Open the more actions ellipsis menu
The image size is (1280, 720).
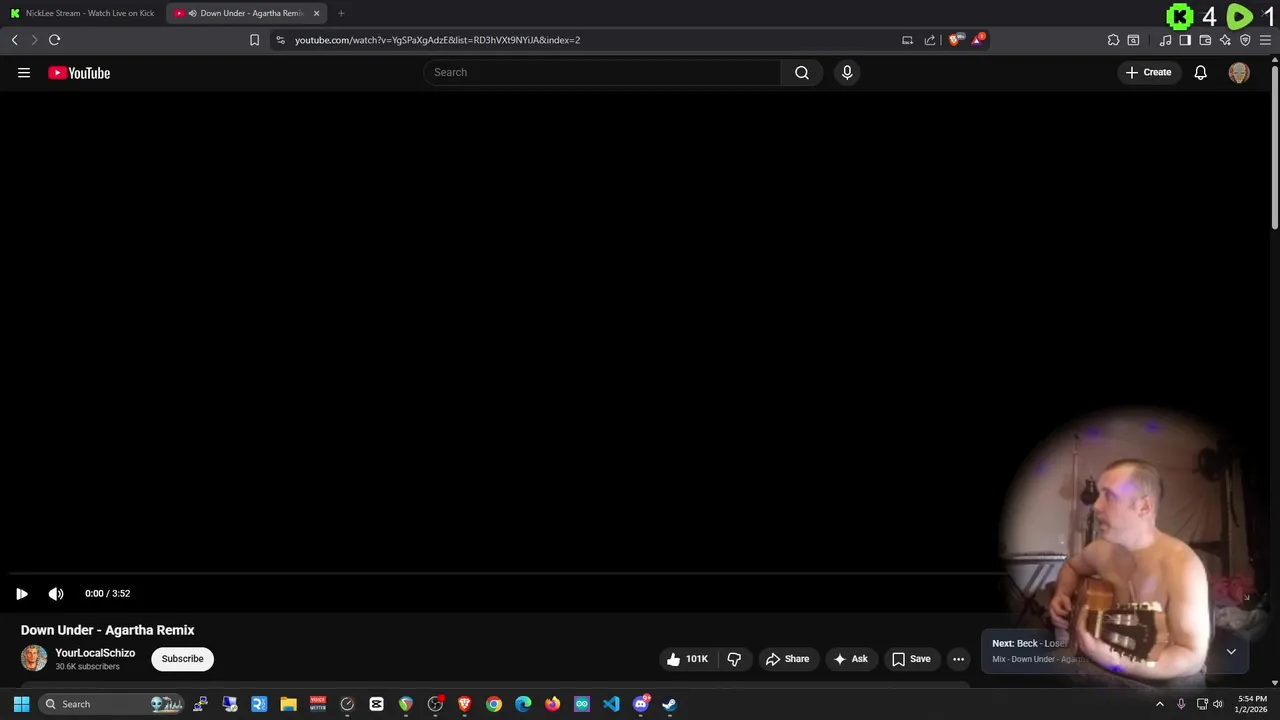[x=958, y=659]
